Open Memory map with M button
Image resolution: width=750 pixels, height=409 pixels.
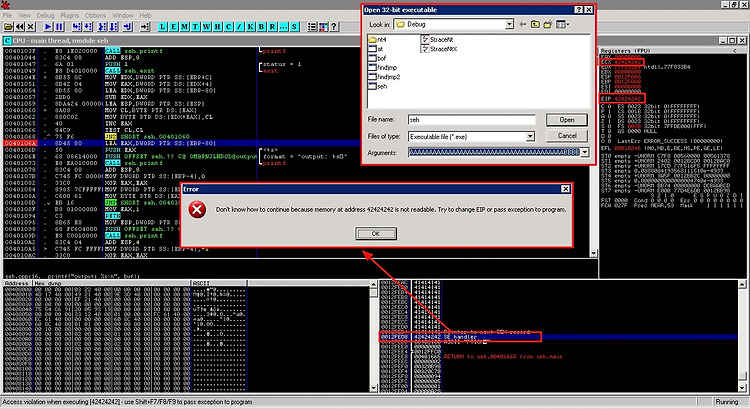click(185, 27)
